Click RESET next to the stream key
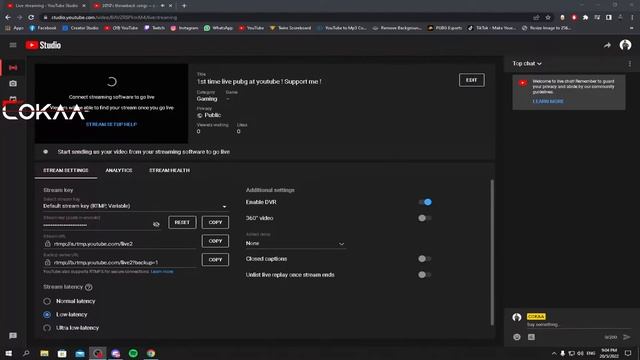Viewport: 640px width, 360px height. [182, 222]
